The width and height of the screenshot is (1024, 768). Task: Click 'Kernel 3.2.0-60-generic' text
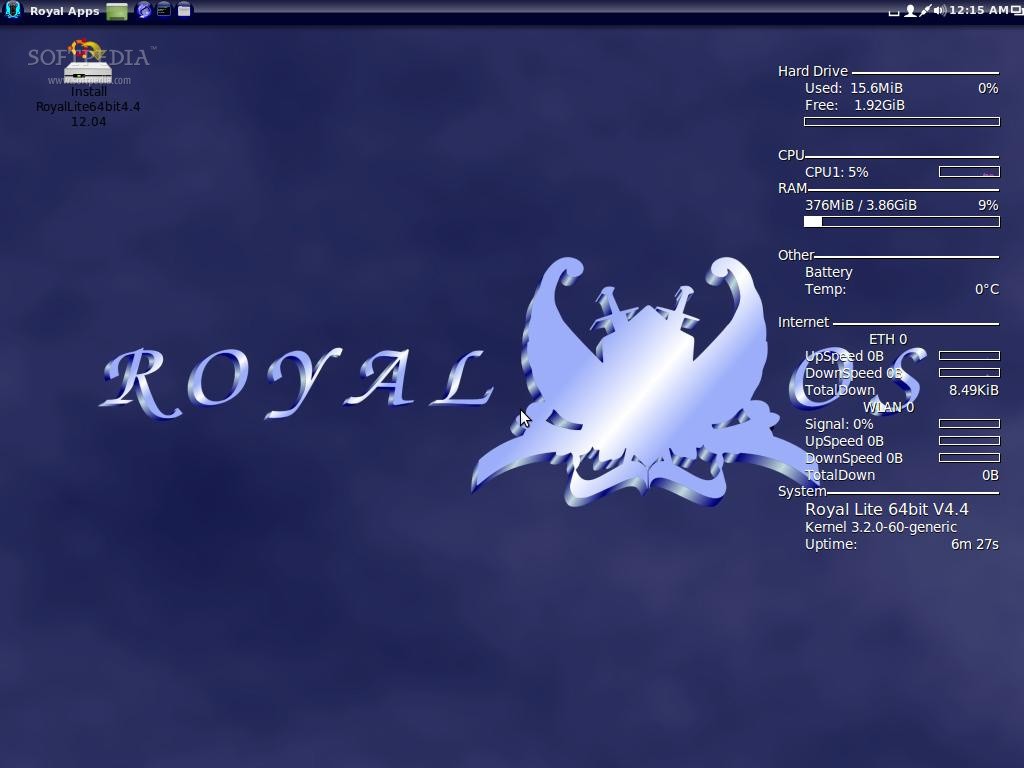[x=880, y=527]
